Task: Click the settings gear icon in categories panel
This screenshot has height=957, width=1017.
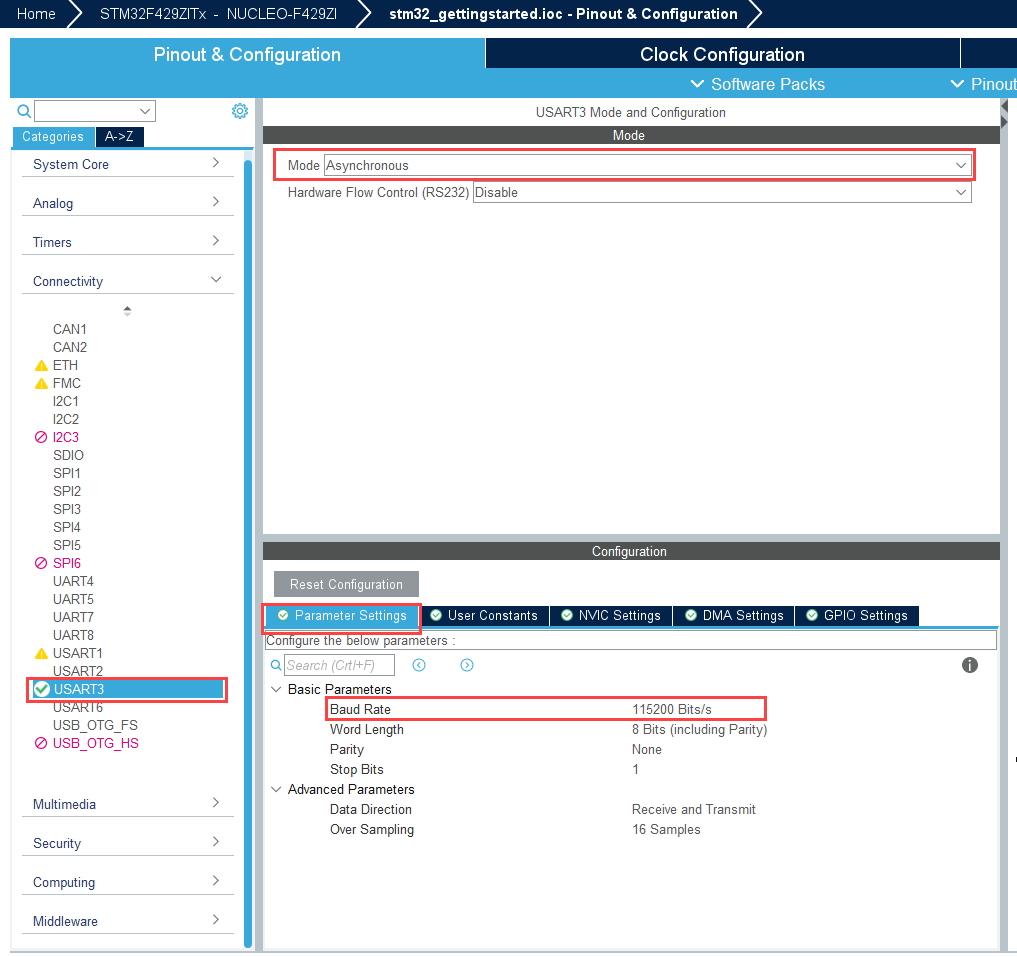Action: point(240,111)
